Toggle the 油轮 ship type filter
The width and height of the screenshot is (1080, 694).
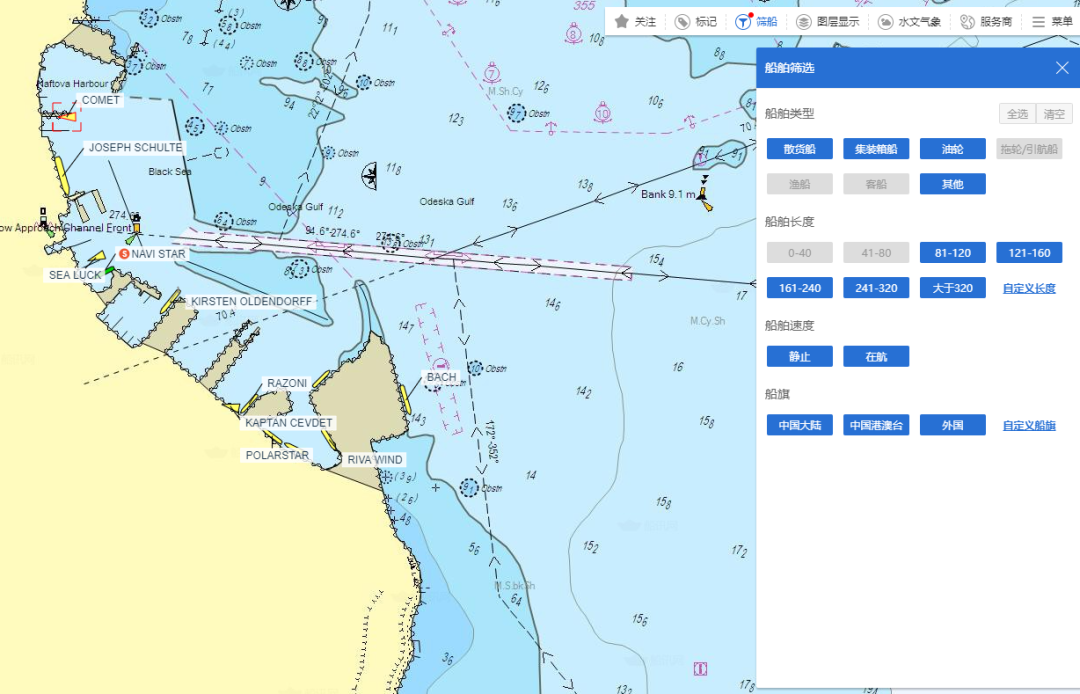tap(952, 150)
